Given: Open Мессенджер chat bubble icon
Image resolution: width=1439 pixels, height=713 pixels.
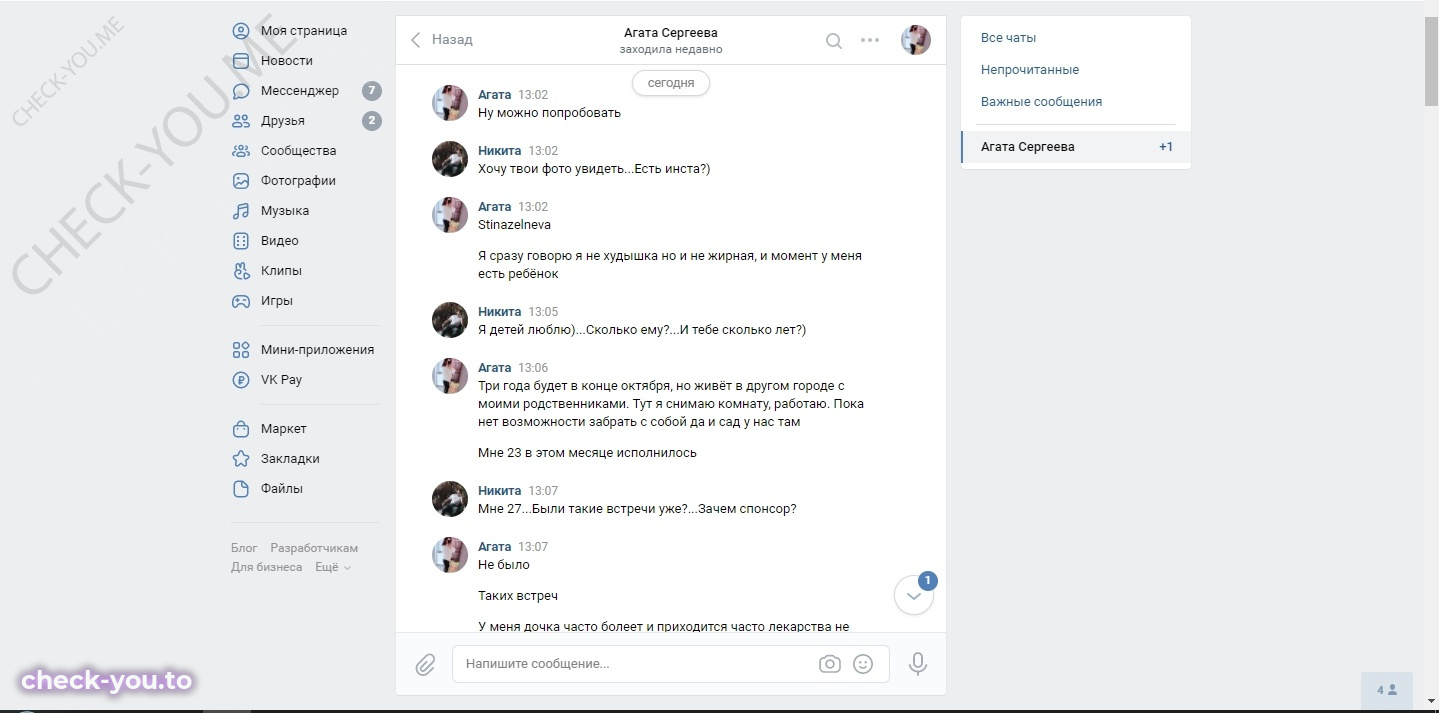Looking at the screenshot, I should click(241, 91).
